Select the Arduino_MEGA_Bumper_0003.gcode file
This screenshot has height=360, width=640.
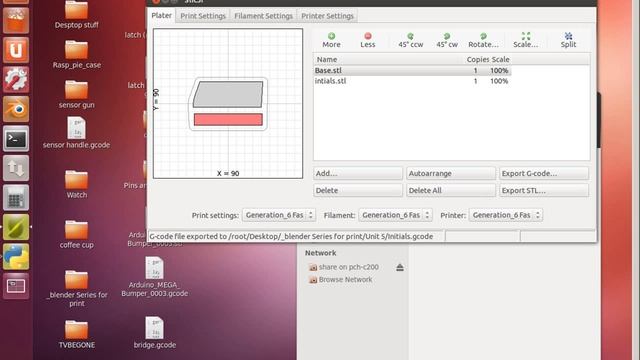[x=155, y=278]
